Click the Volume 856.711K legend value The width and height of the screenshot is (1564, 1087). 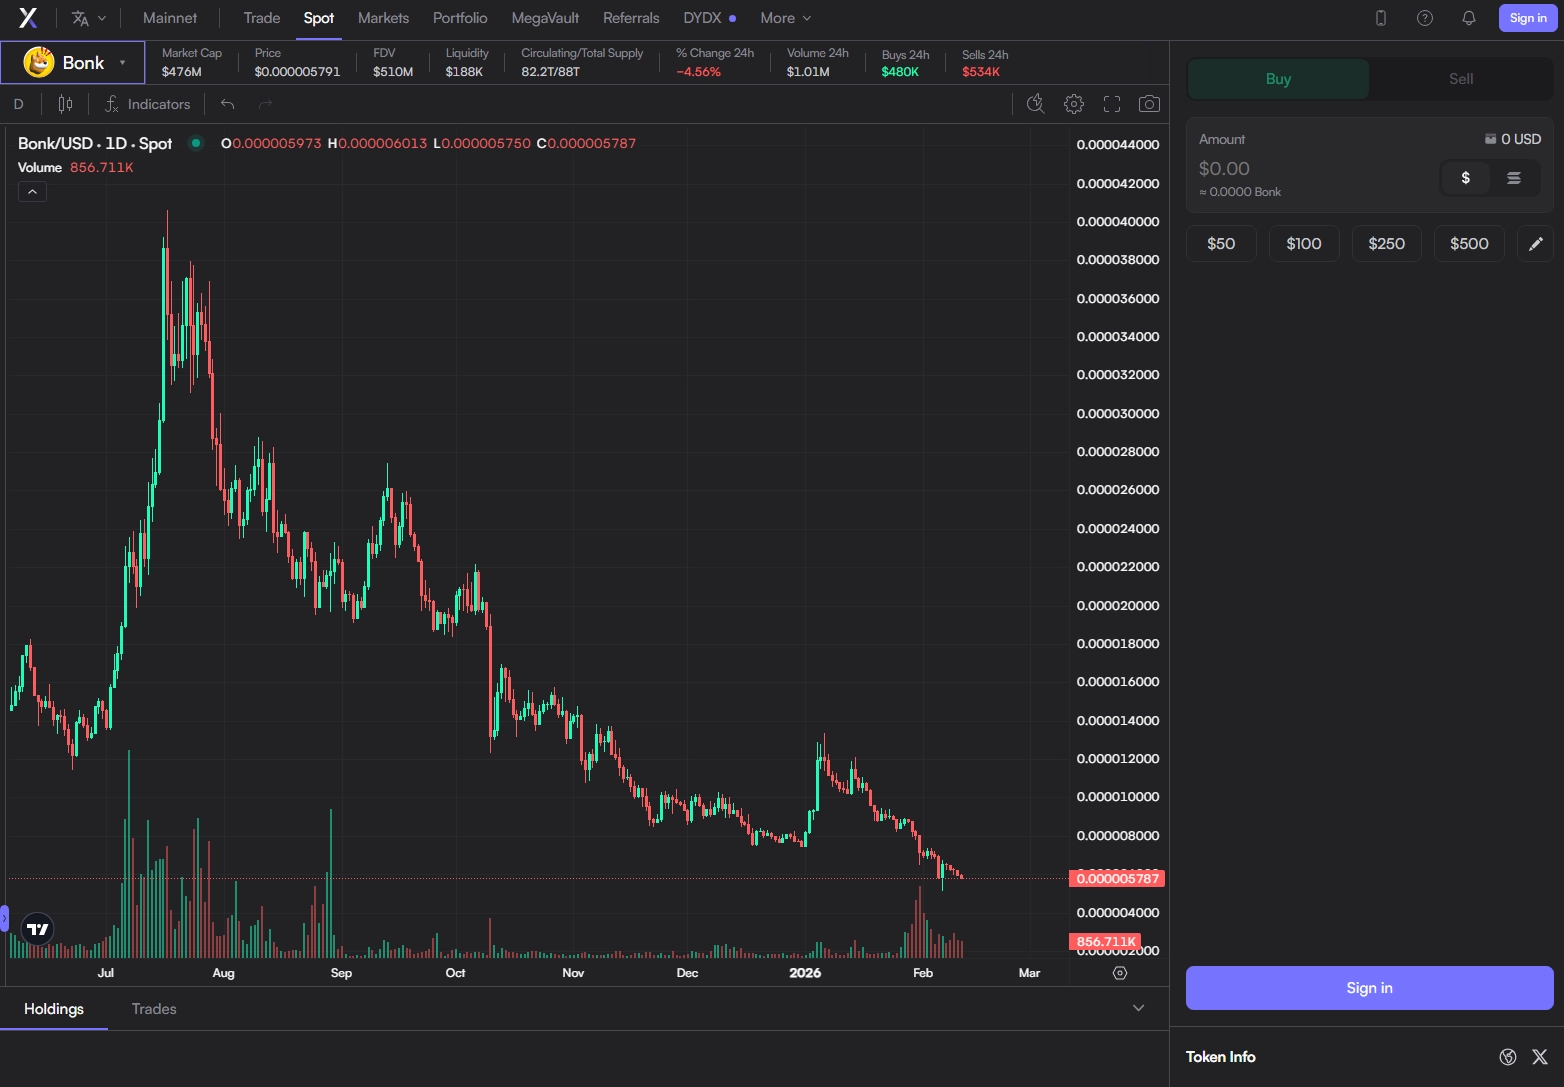point(102,167)
